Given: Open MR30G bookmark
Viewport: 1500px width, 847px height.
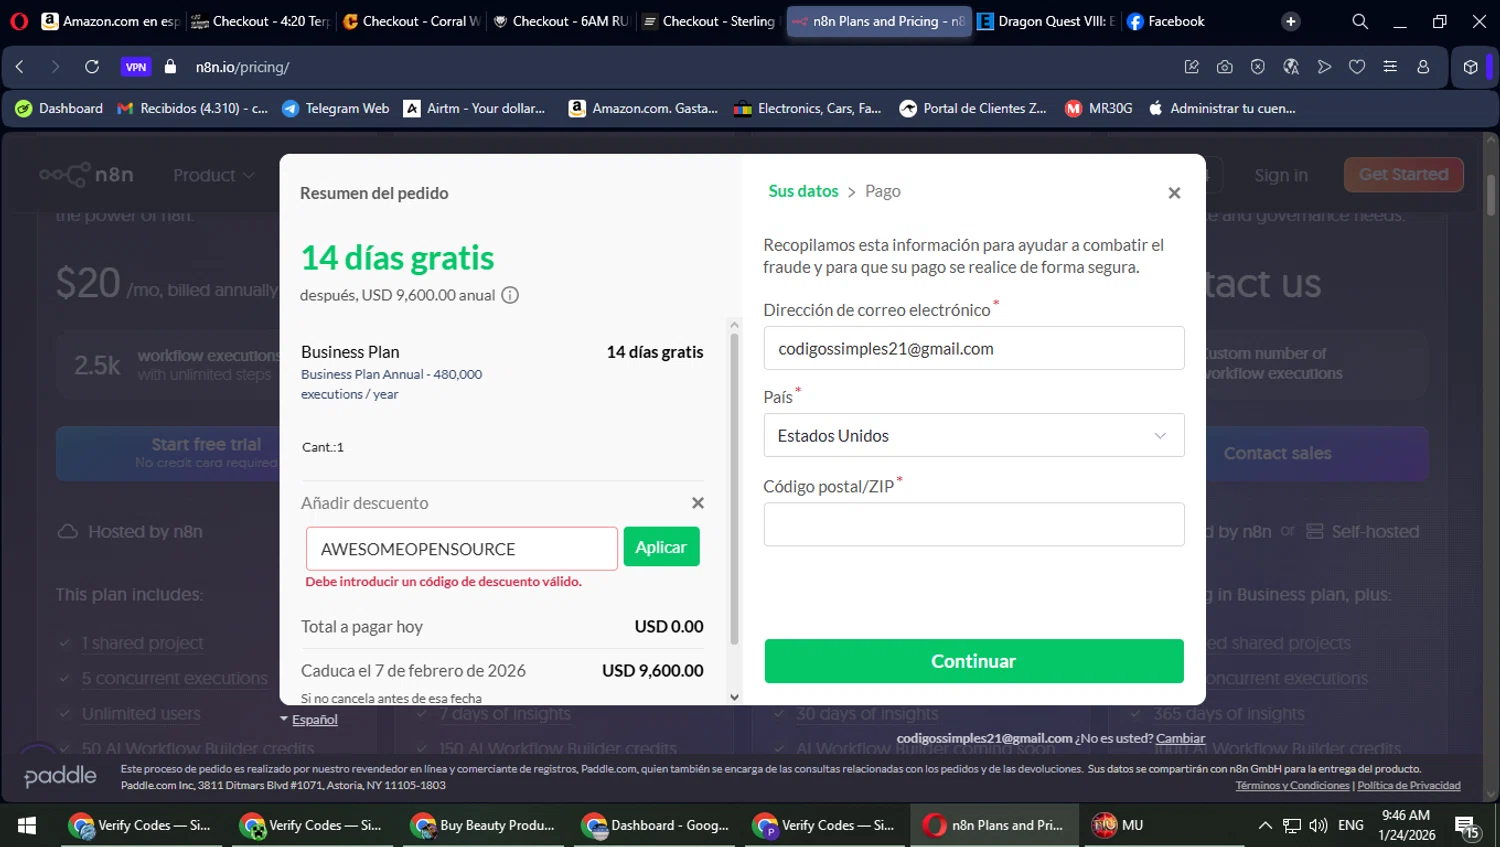Looking at the screenshot, I should point(1099,108).
